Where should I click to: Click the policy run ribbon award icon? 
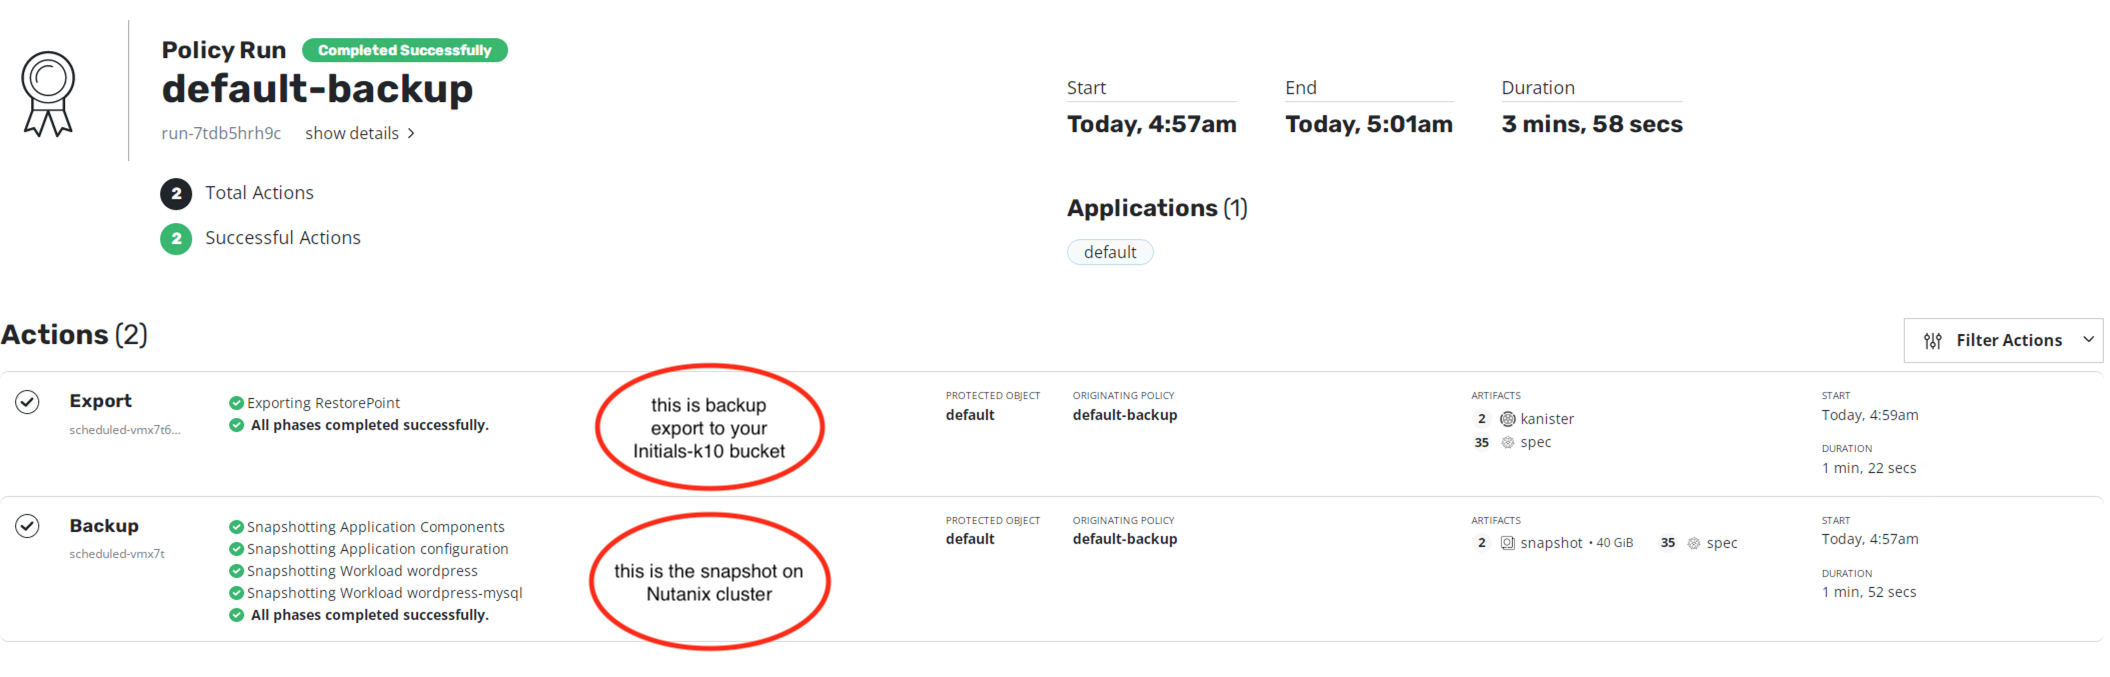pyautogui.click(x=48, y=94)
